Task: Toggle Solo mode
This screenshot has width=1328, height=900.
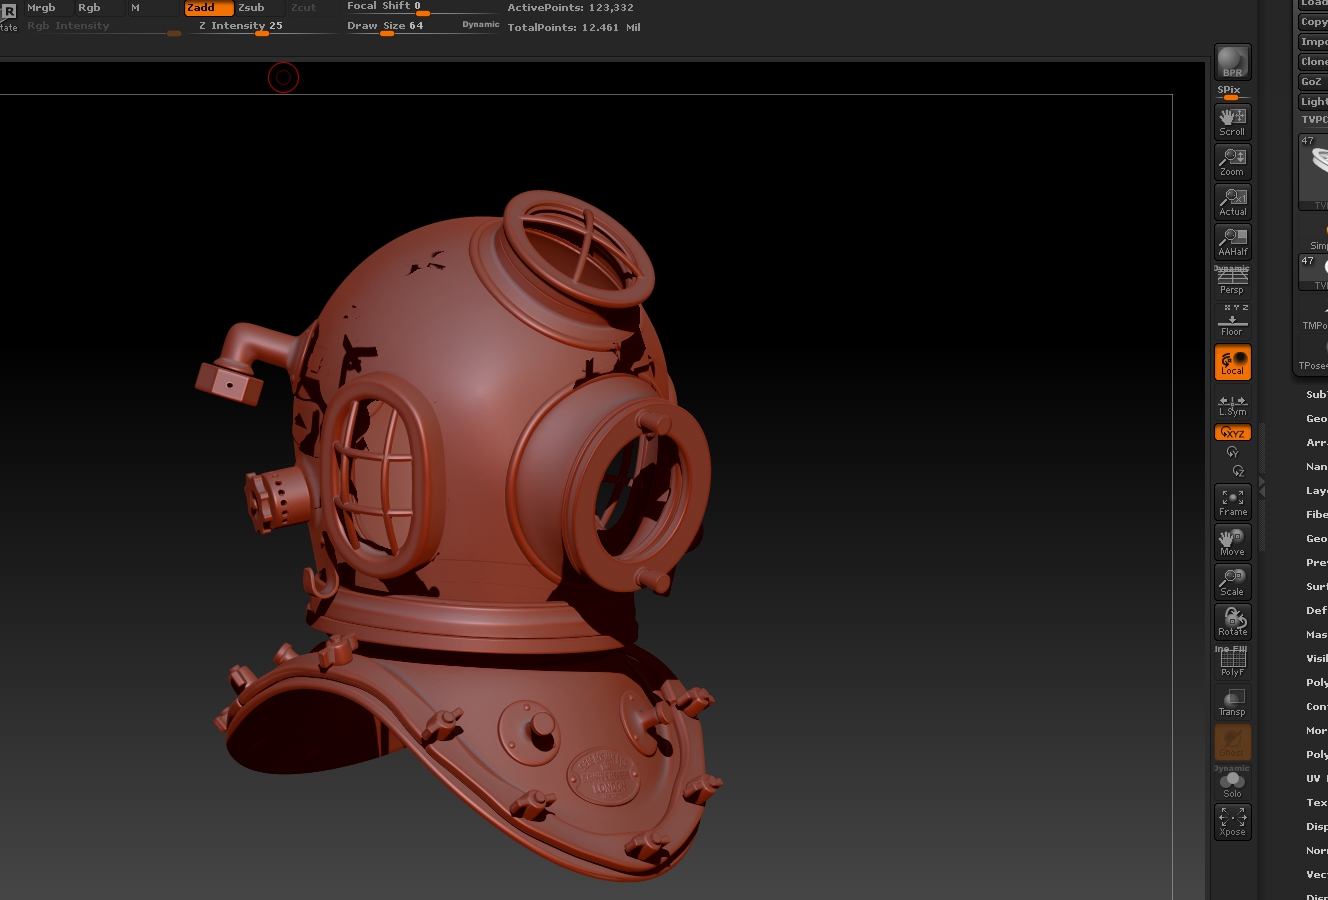Action: (1232, 783)
